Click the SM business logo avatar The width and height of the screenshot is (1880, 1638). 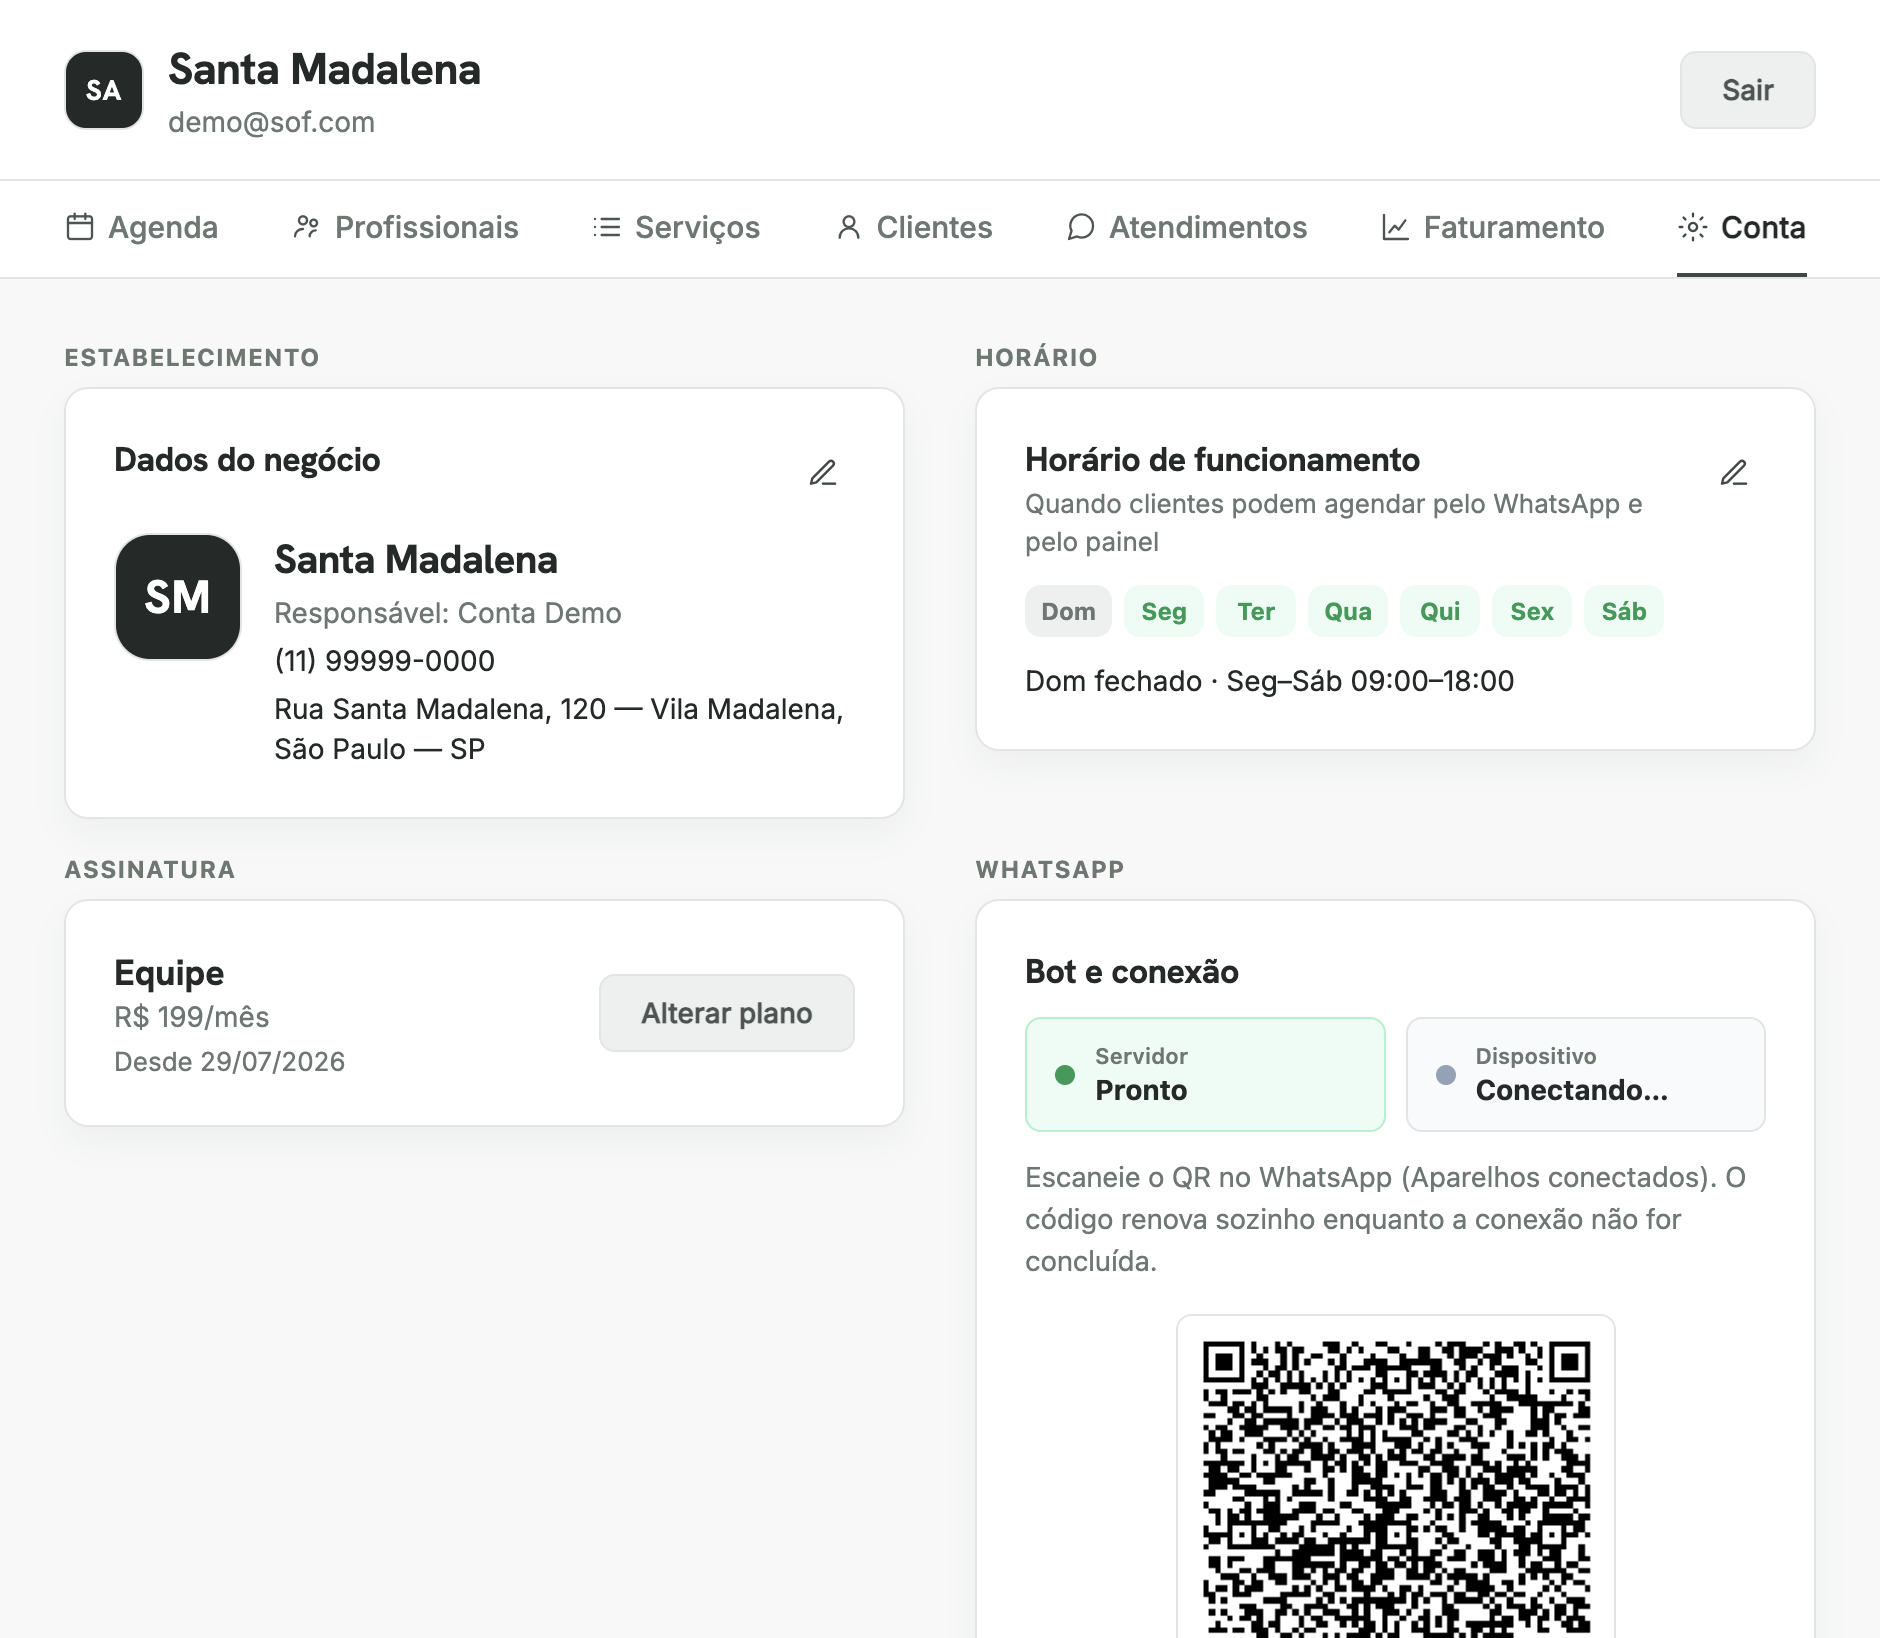(x=178, y=597)
